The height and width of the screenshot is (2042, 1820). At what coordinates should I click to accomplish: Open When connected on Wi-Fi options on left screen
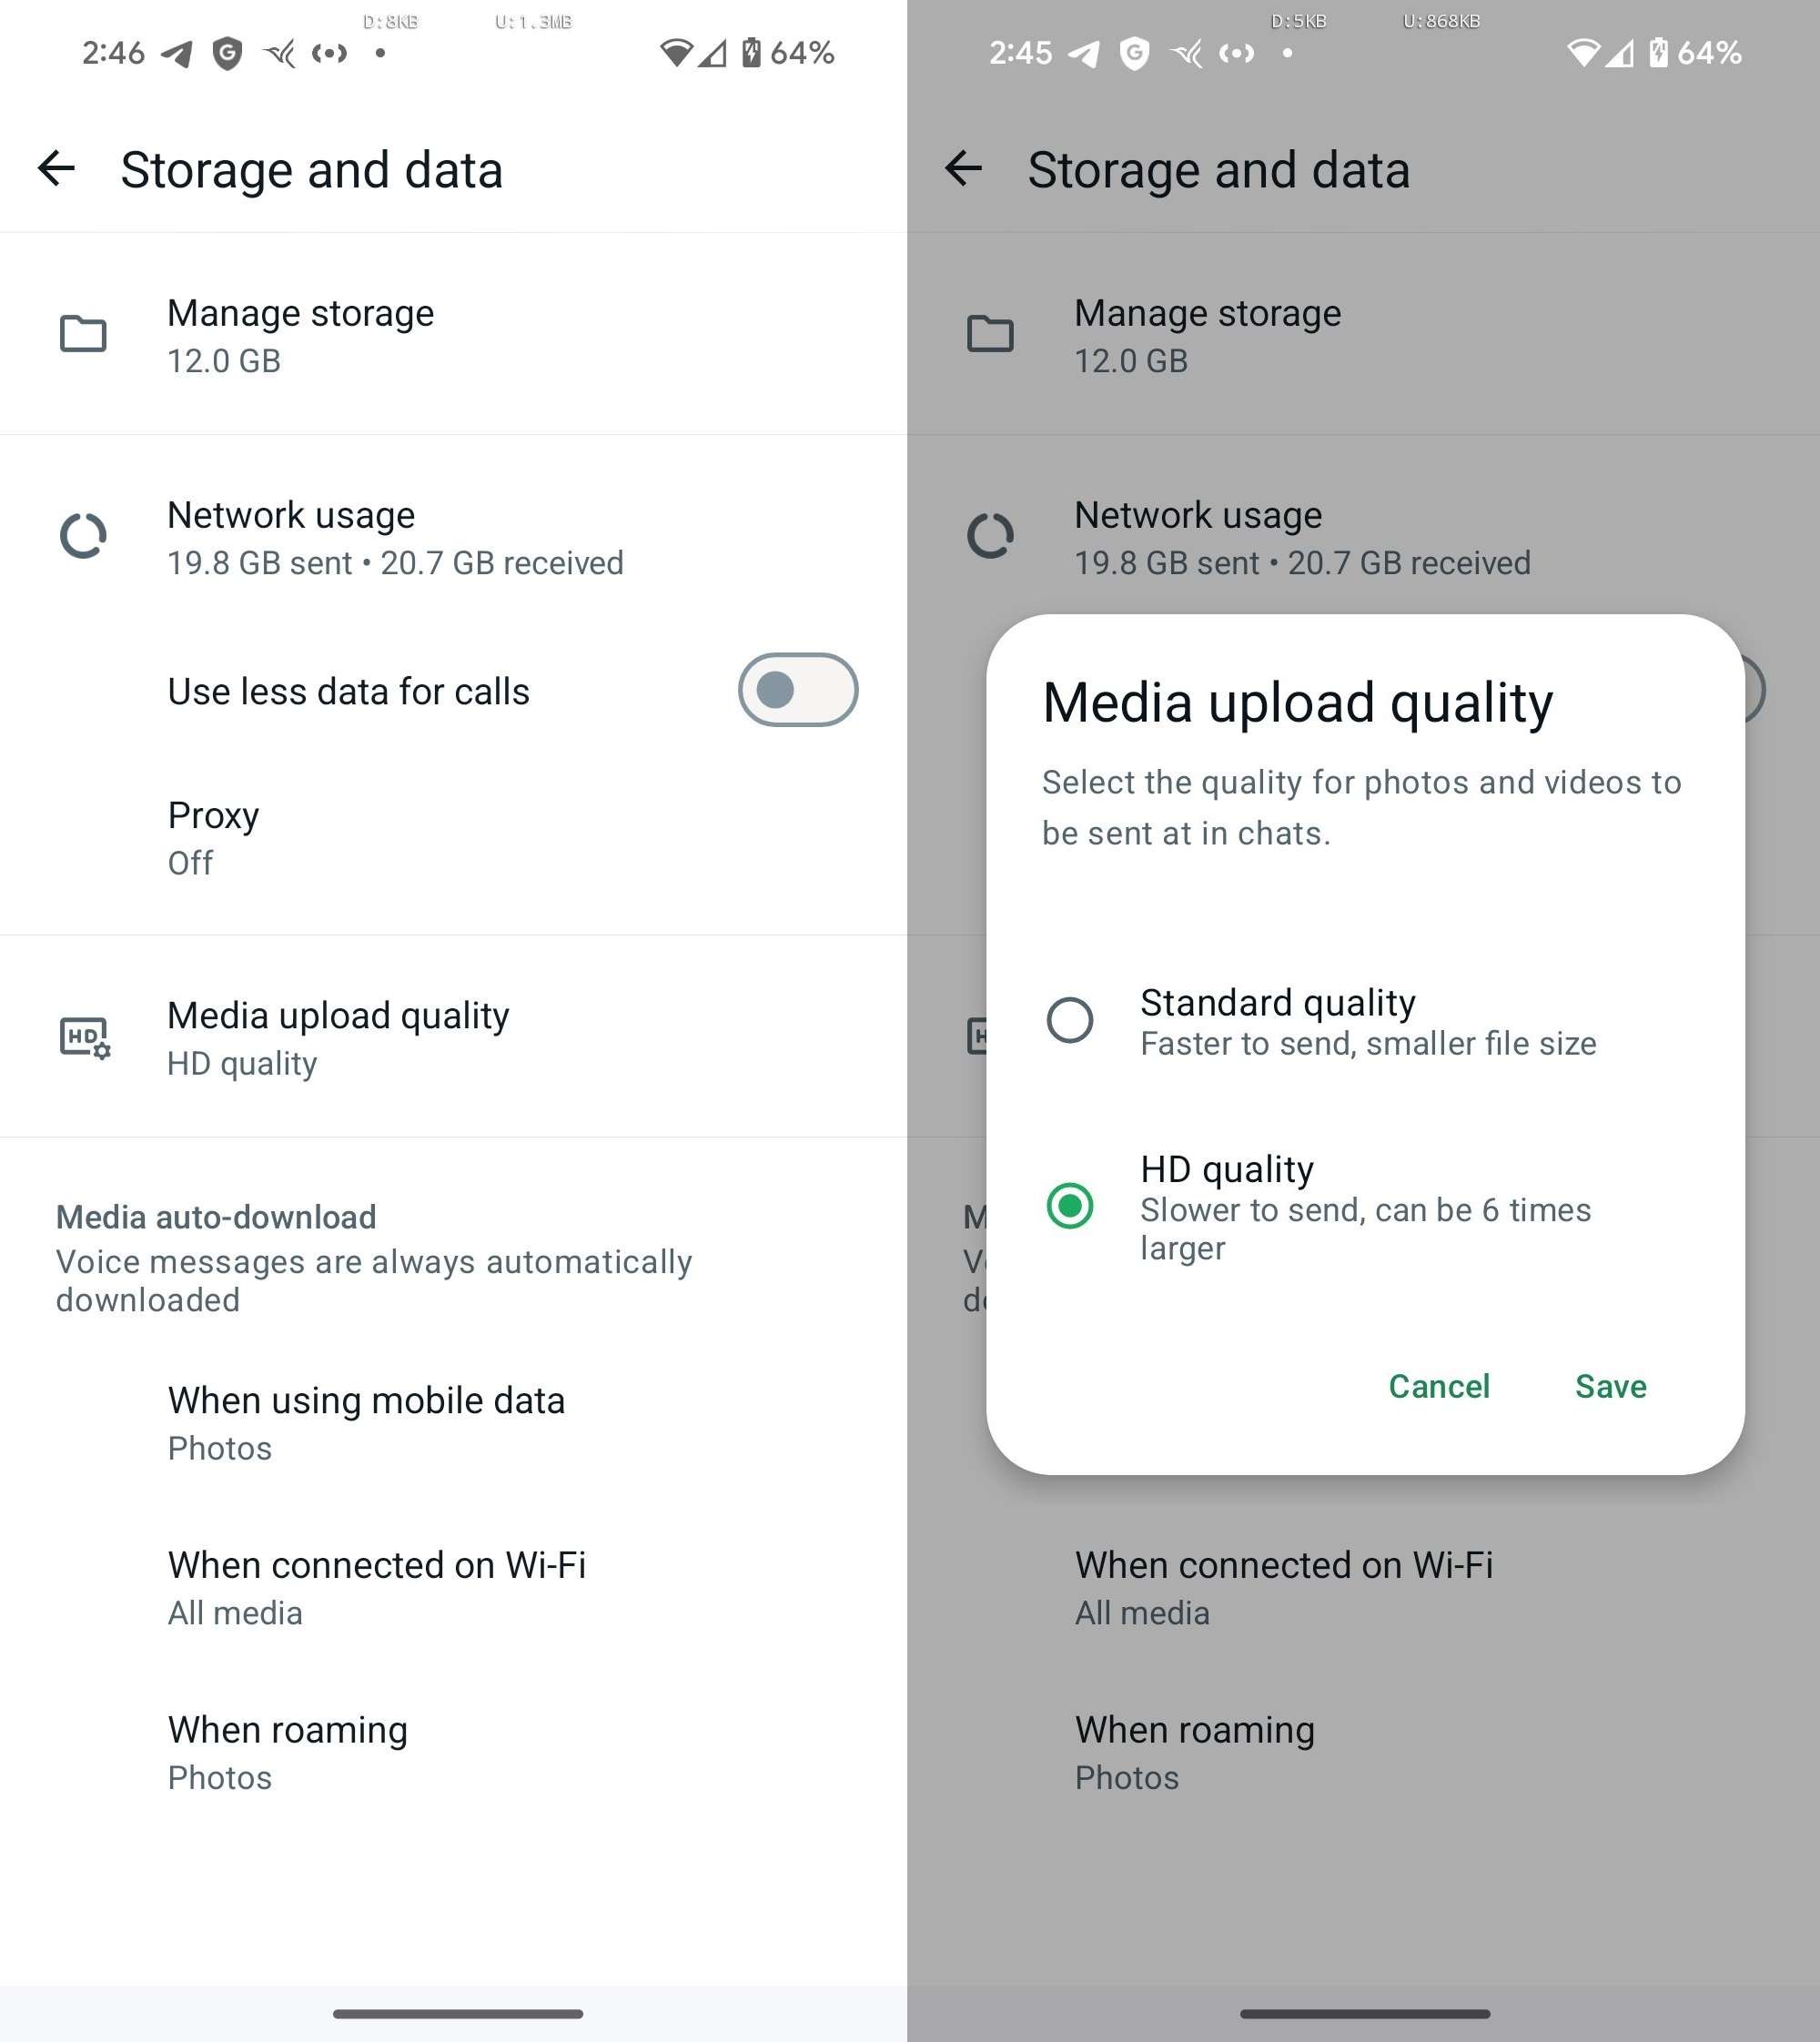454,1588
